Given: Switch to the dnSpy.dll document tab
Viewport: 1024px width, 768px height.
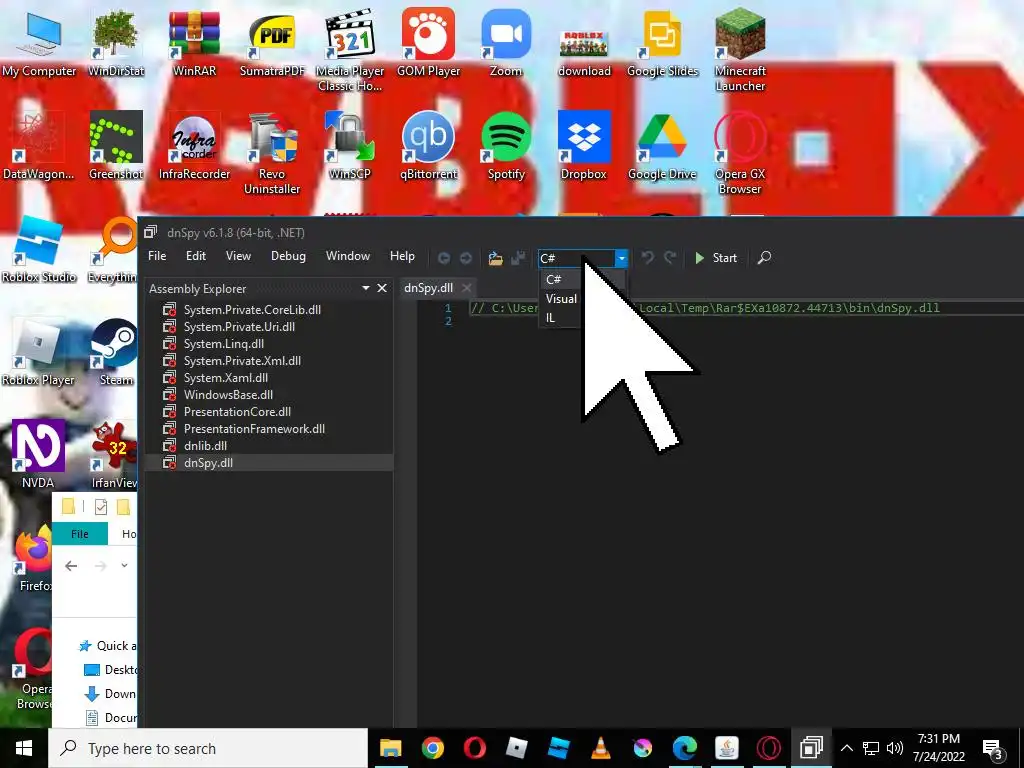Looking at the screenshot, I should pos(428,288).
